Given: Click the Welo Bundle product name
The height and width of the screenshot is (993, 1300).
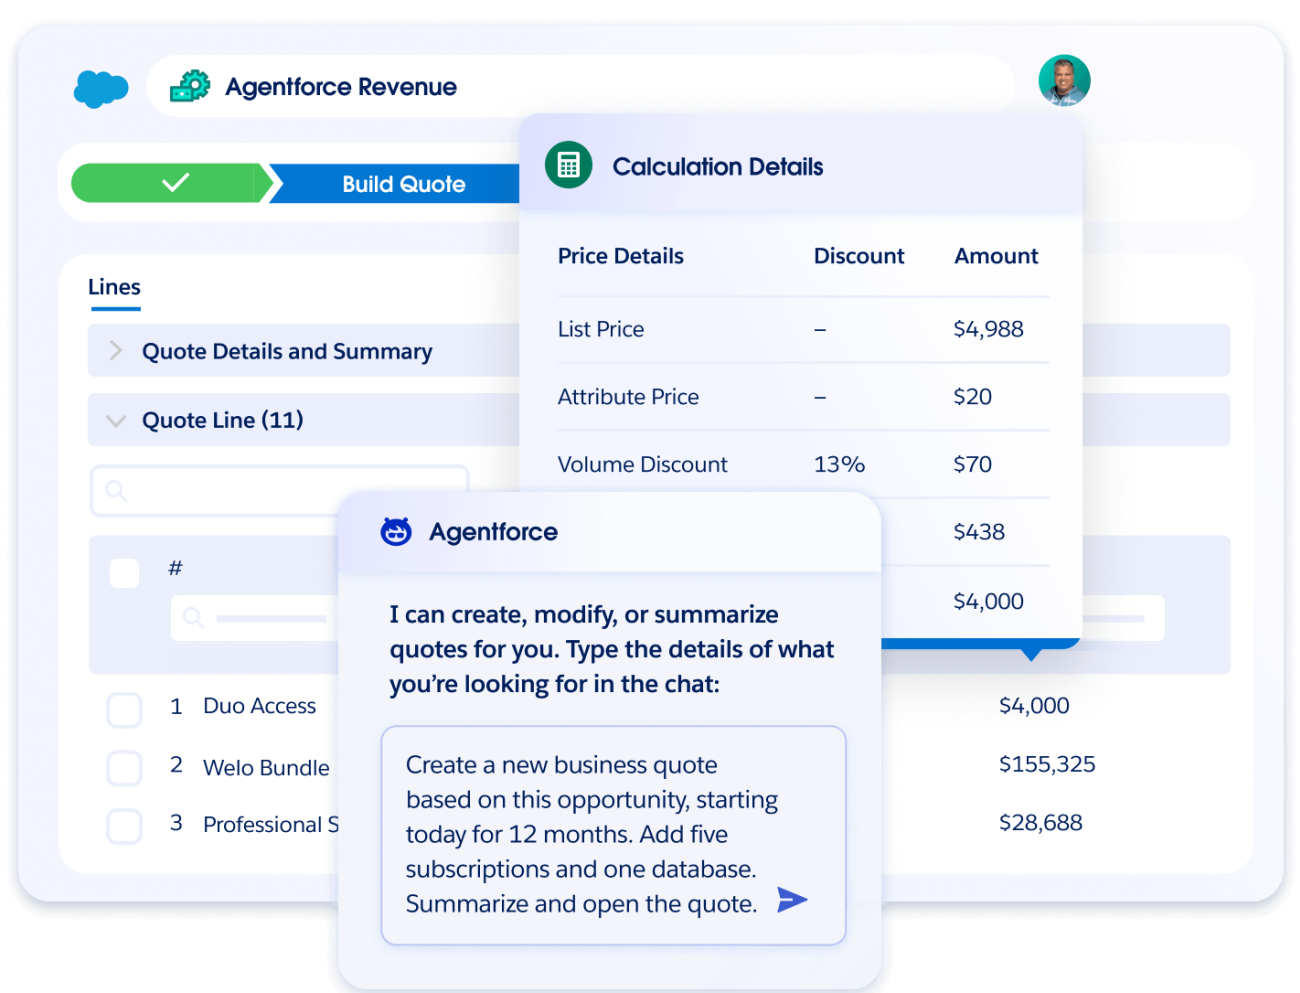Looking at the screenshot, I should pos(266,768).
